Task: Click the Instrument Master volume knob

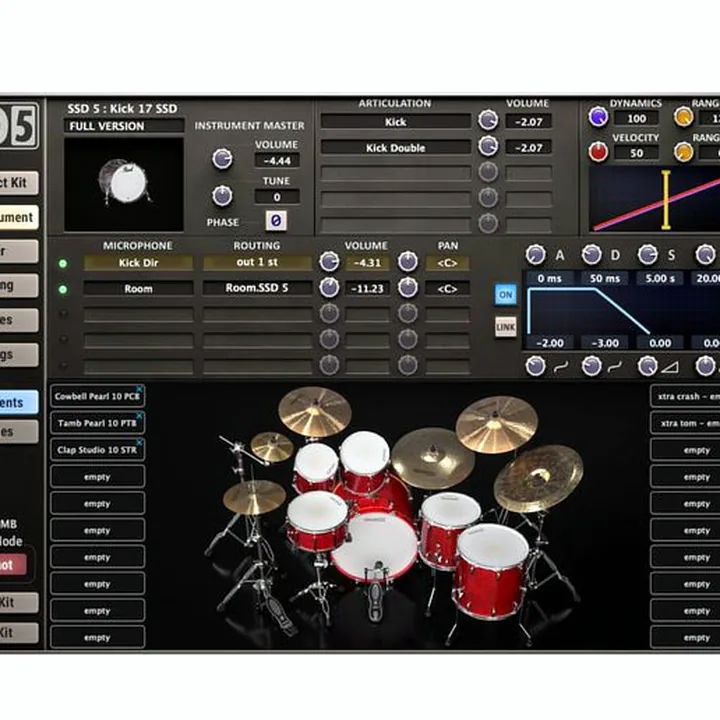Action: [x=222, y=159]
